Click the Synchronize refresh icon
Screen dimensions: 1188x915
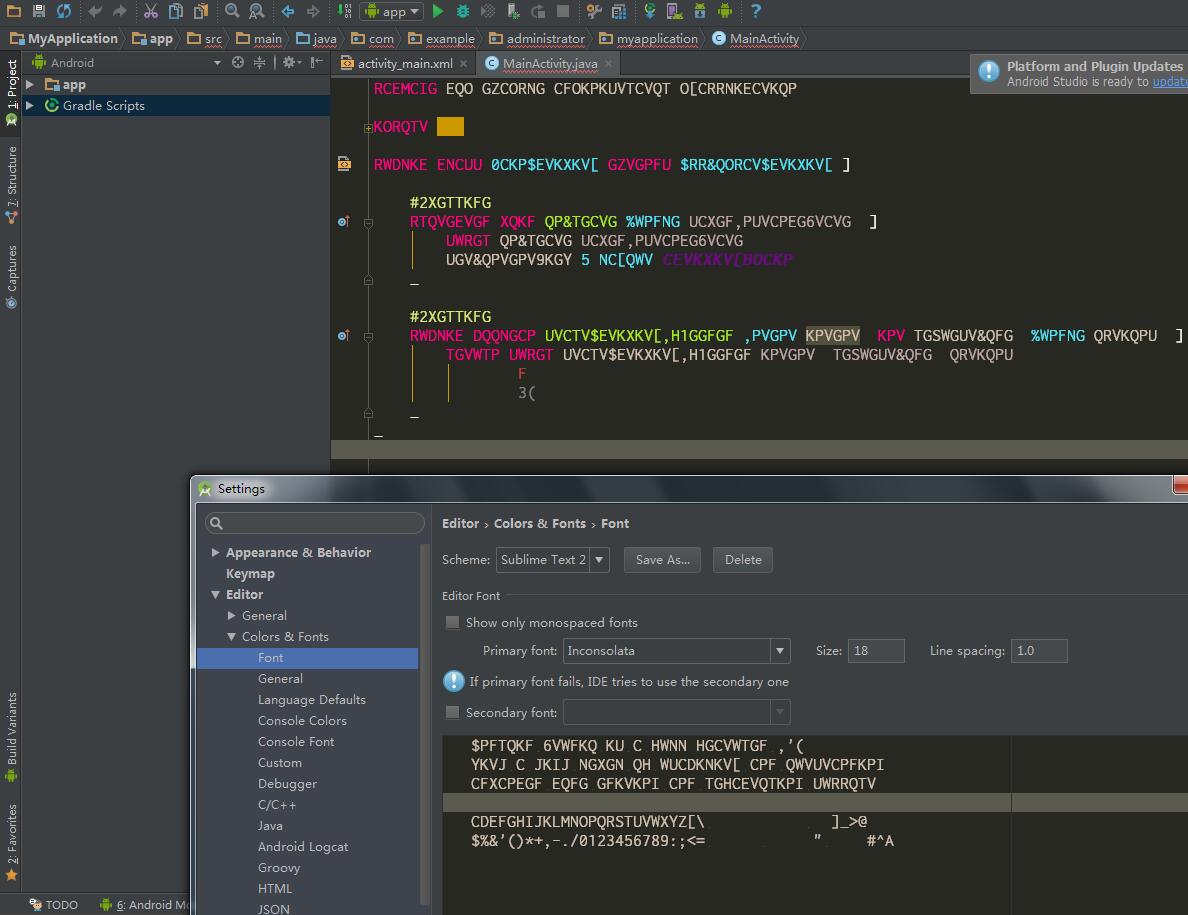click(x=64, y=11)
